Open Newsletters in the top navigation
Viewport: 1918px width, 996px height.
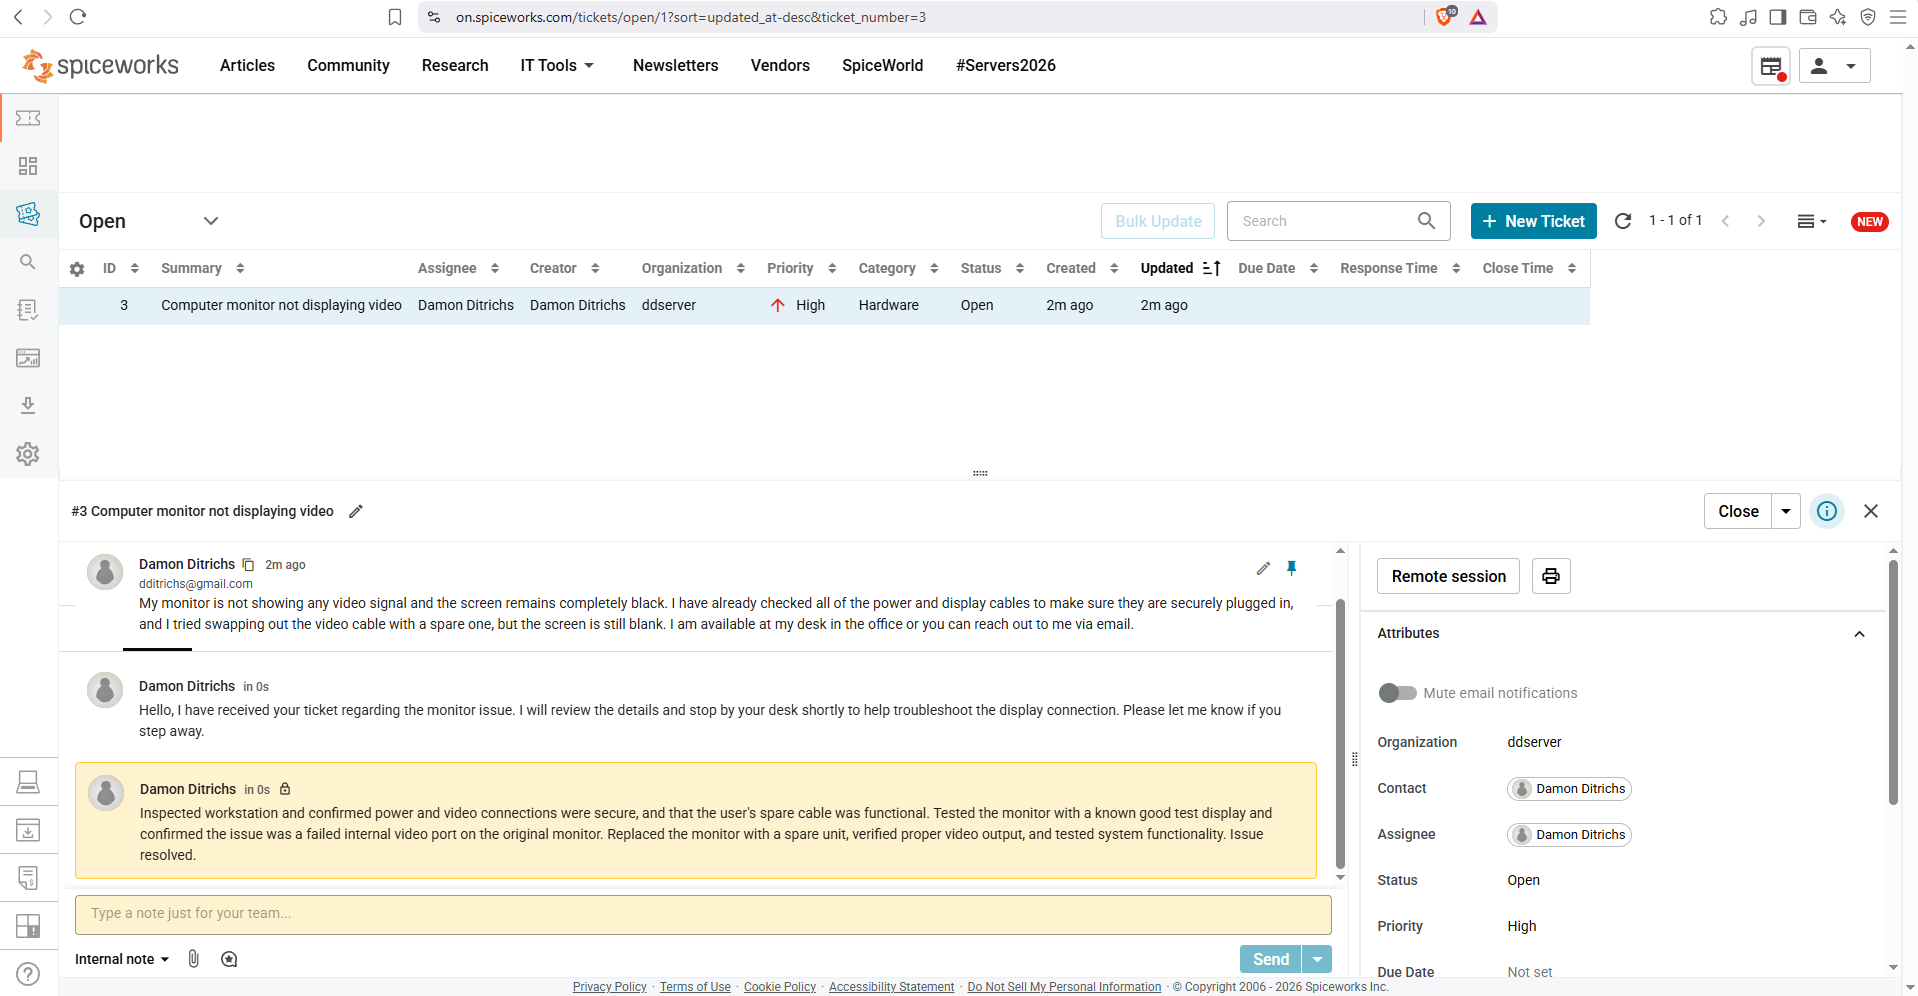pyautogui.click(x=676, y=65)
